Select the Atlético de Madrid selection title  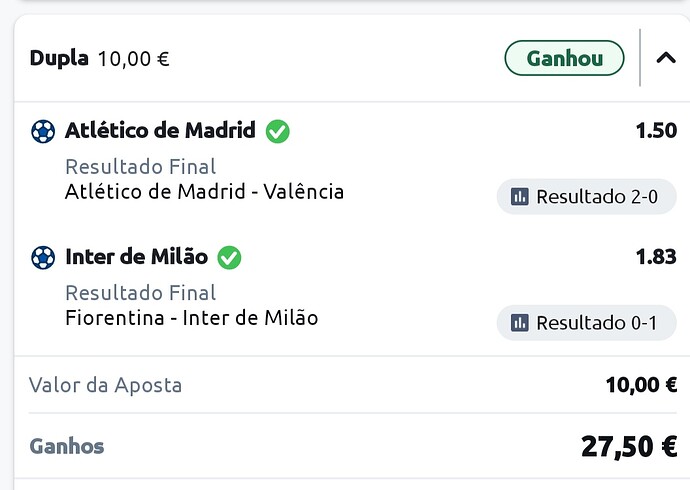point(160,130)
